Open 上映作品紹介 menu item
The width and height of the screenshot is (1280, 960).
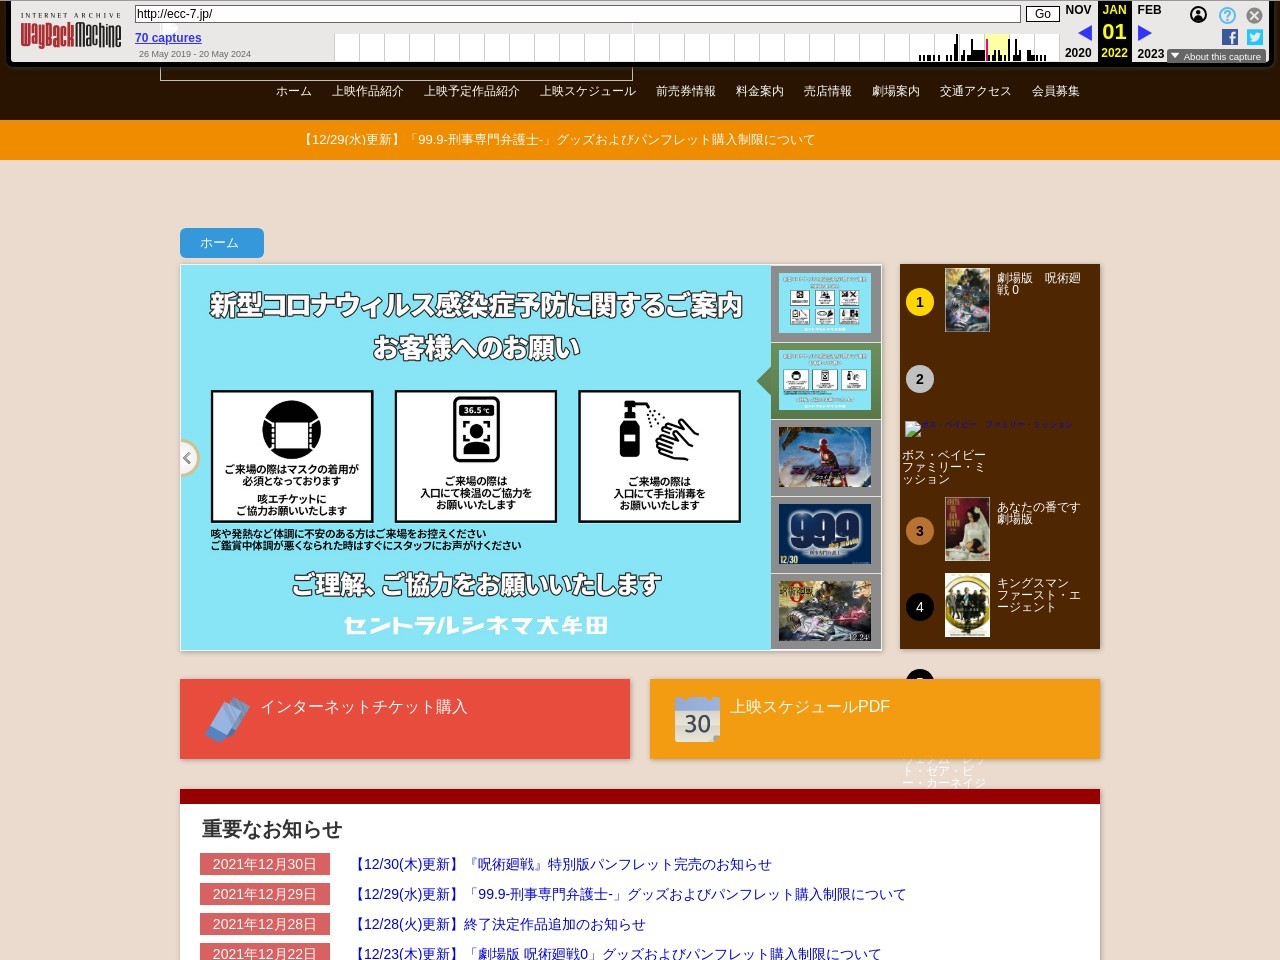pyautogui.click(x=368, y=91)
